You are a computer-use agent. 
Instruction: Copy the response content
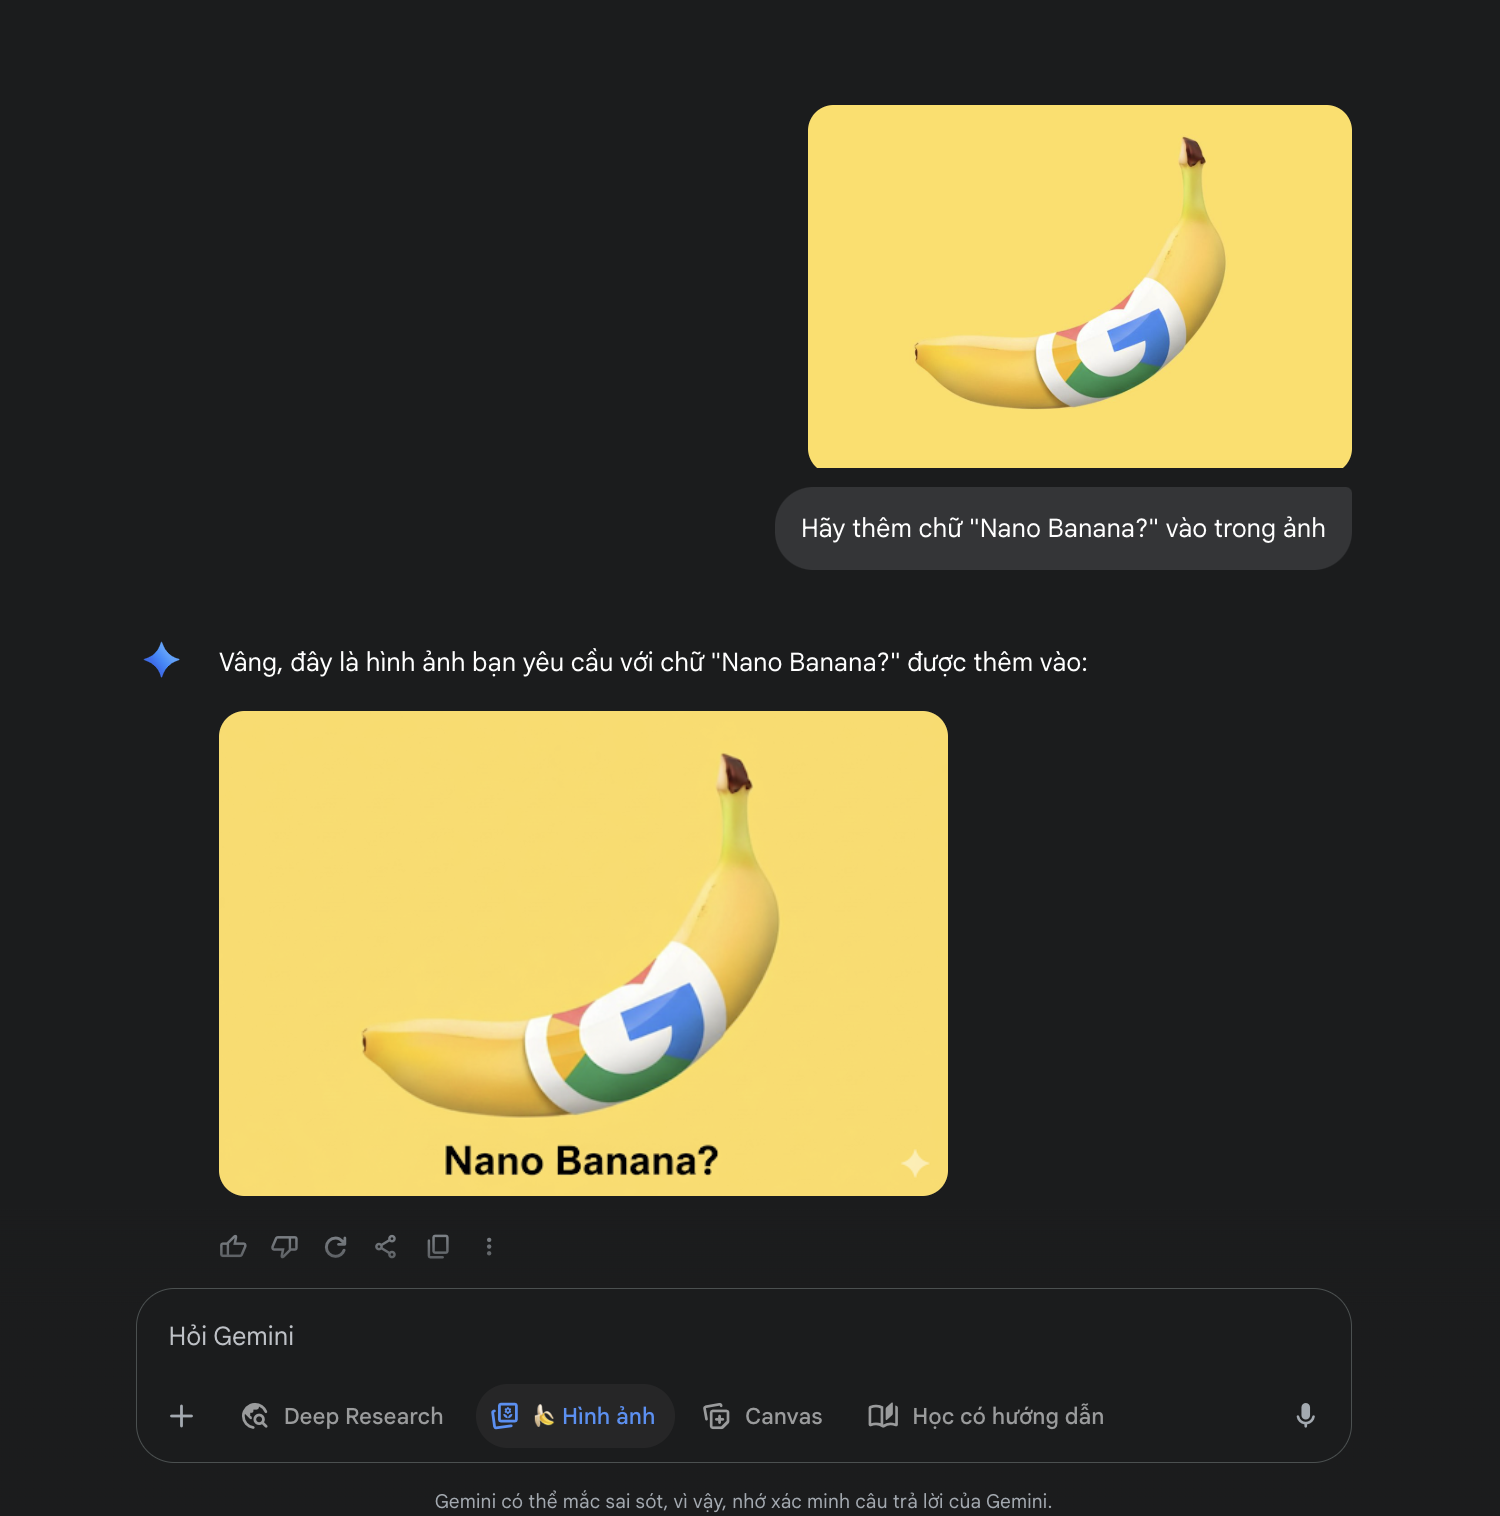(438, 1246)
